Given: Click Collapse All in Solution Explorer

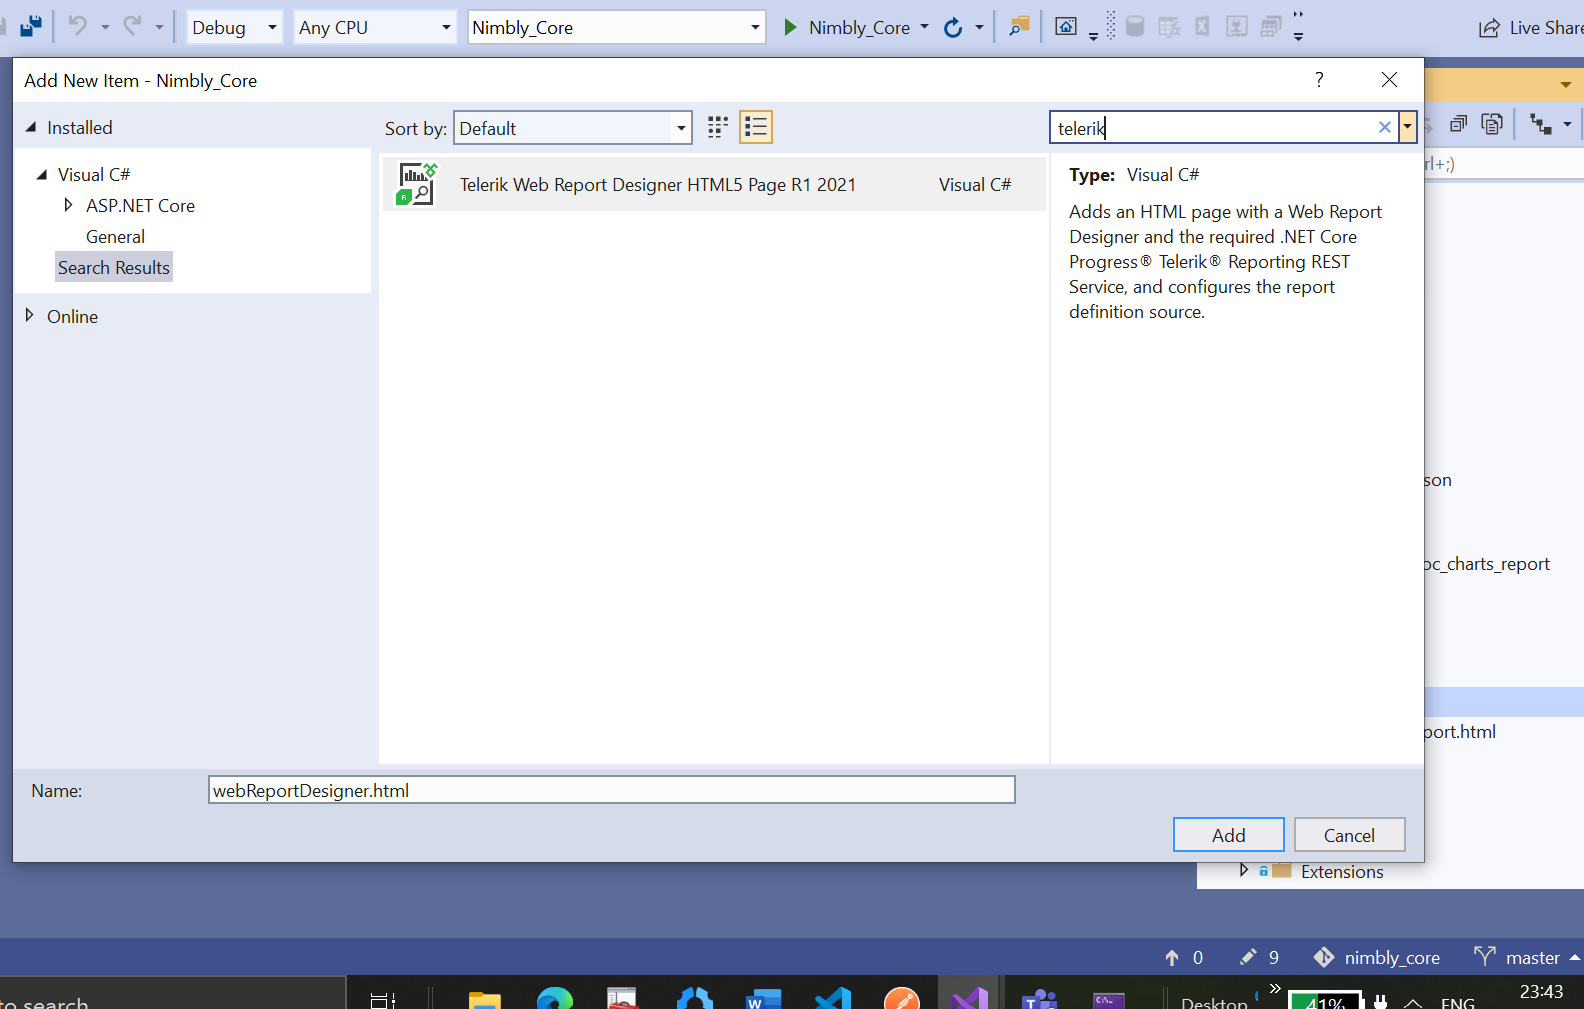Looking at the screenshot, I should [x=1458, y=124].
